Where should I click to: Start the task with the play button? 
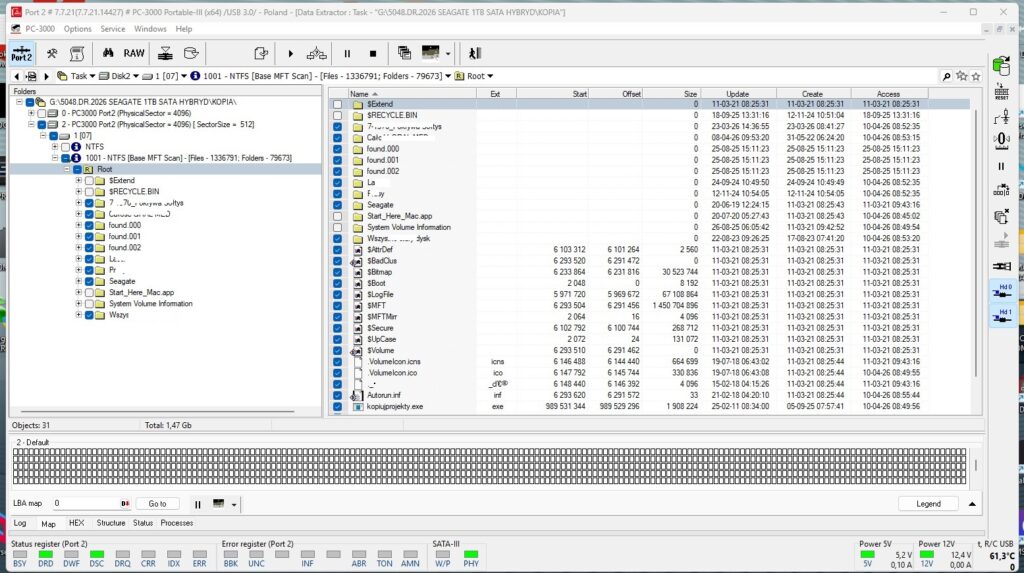(291, 54)
